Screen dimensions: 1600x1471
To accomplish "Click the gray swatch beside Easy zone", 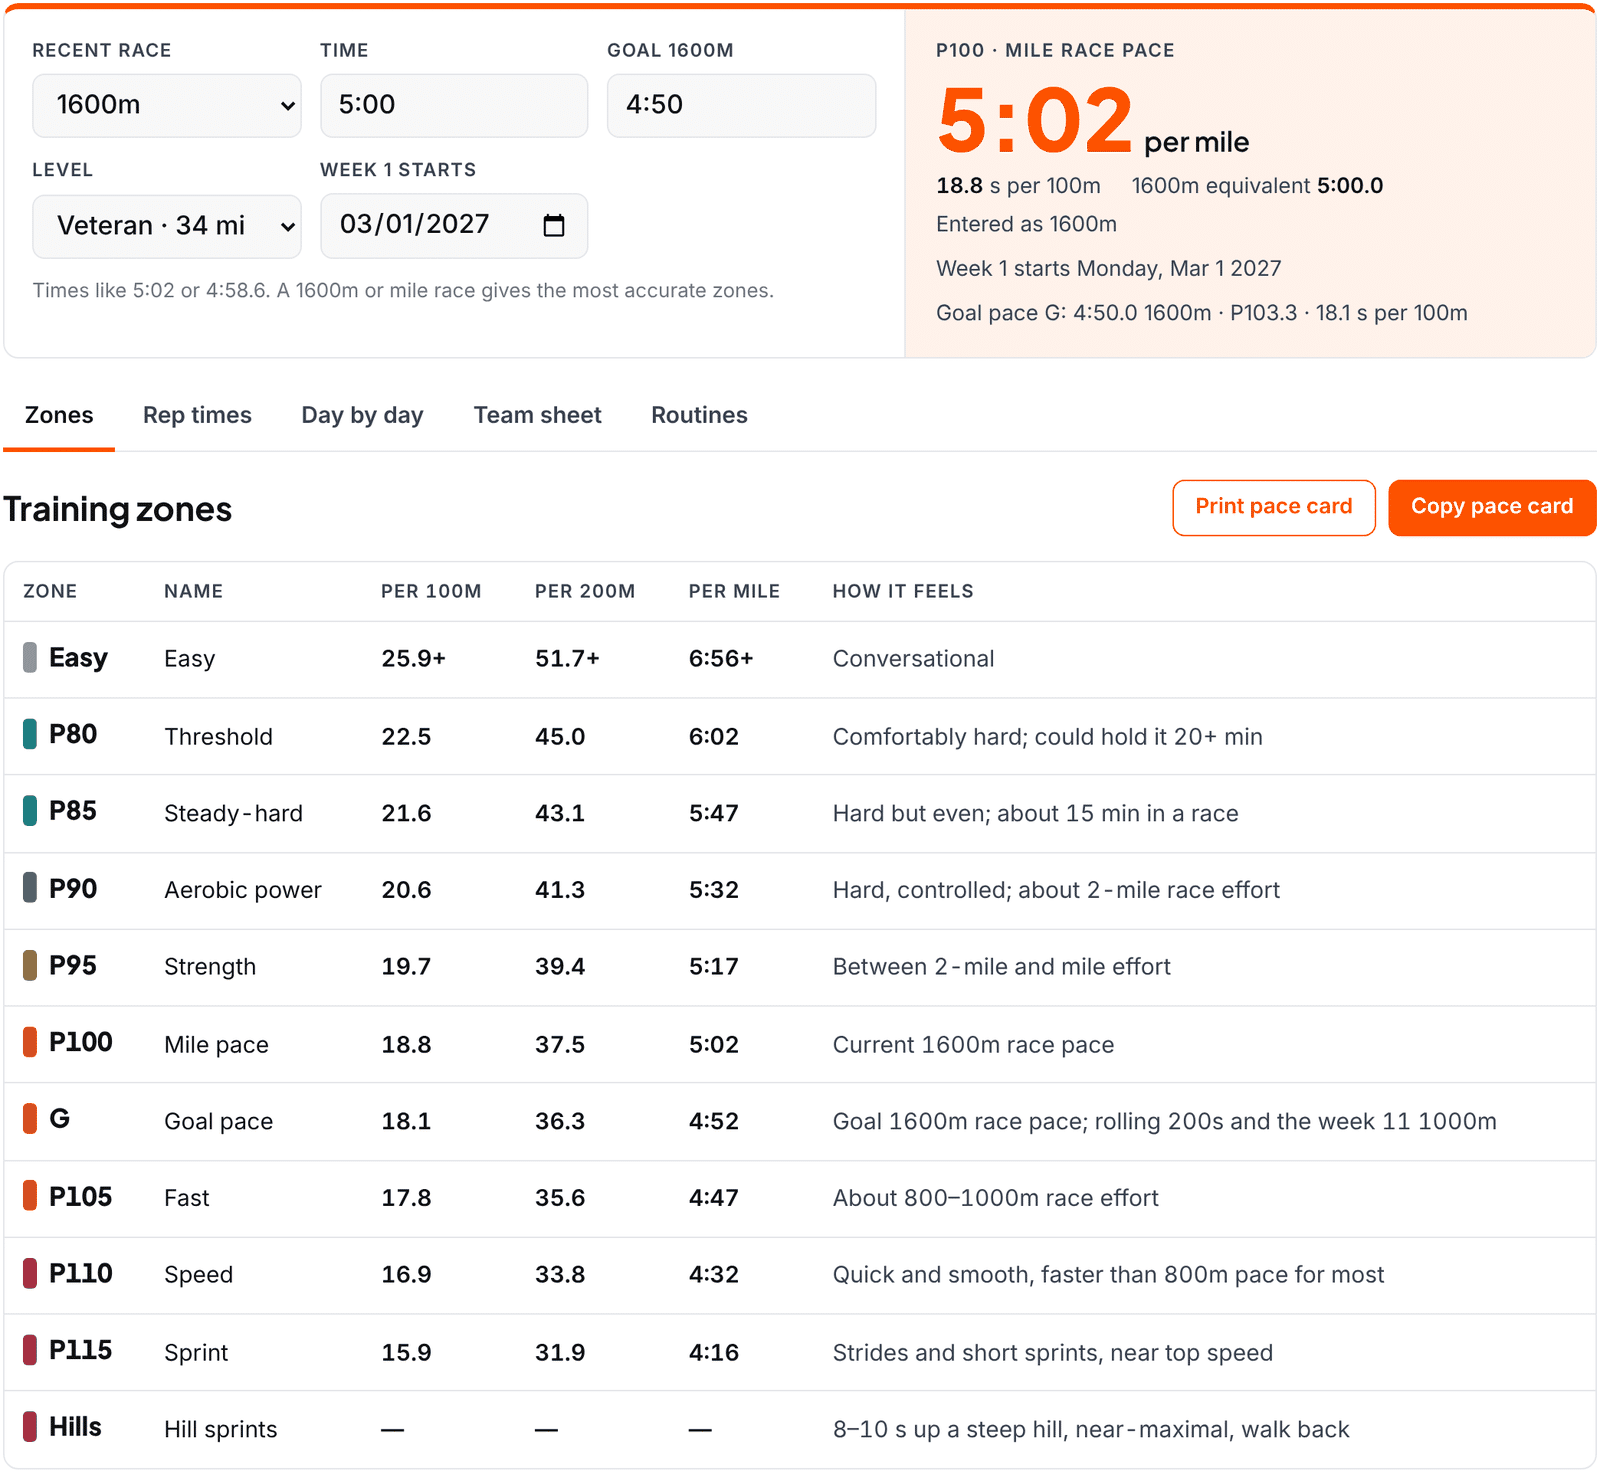I will pos(30,658).
